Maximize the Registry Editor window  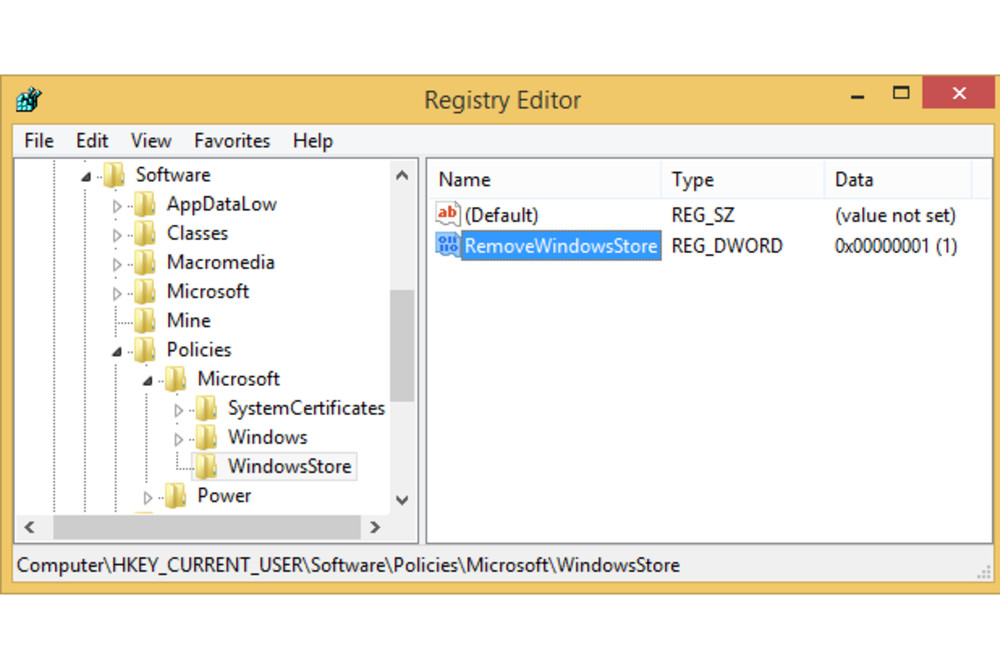tap(901, 94)
